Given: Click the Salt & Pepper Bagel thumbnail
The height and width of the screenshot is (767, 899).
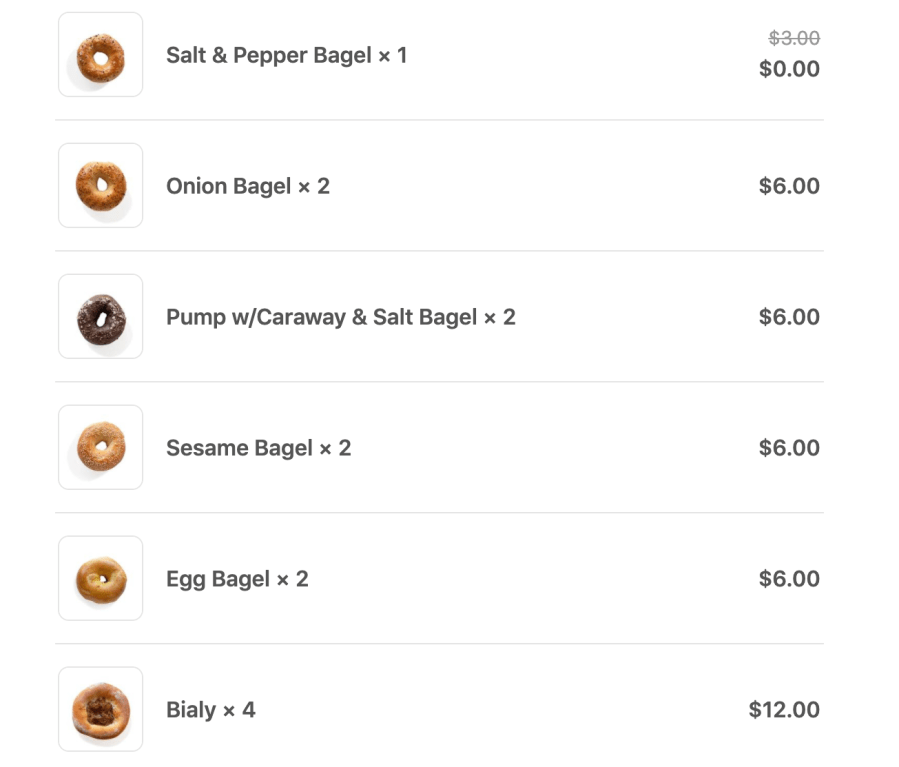Looking at the screenshot, I should [x=100, y=55].
